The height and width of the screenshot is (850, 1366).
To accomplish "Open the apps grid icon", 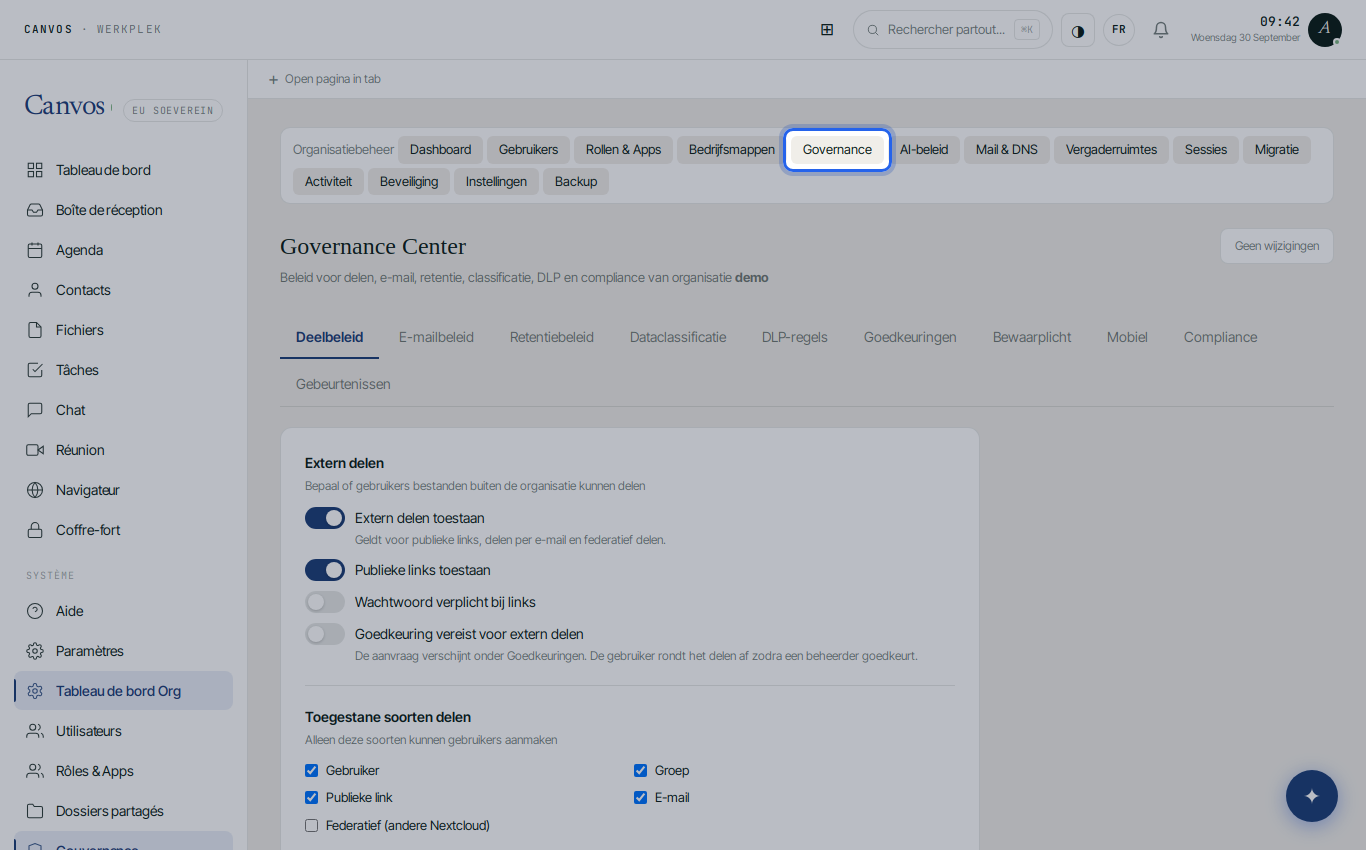I will point(827,30).
